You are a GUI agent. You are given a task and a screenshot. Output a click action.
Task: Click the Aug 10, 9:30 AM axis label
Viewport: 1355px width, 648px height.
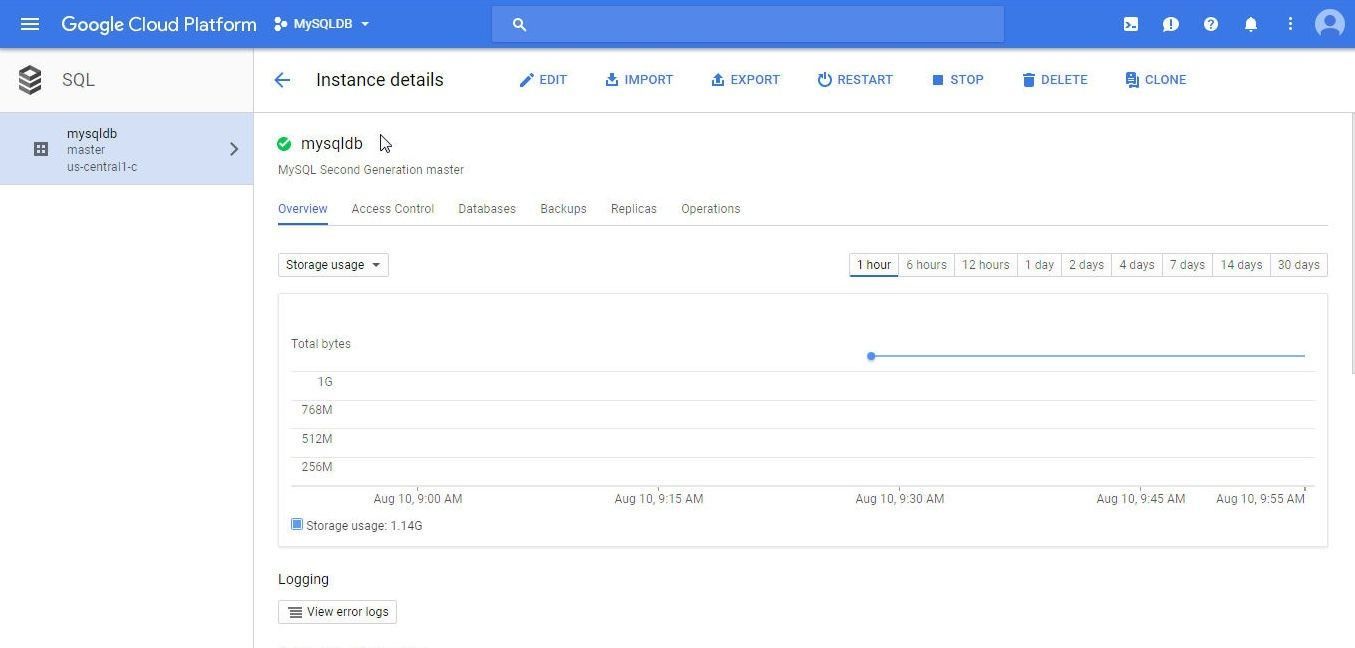tap(900, 499)
